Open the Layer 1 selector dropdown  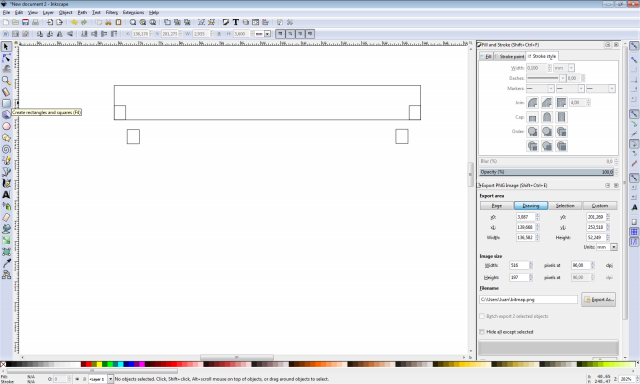click(110, 379)
